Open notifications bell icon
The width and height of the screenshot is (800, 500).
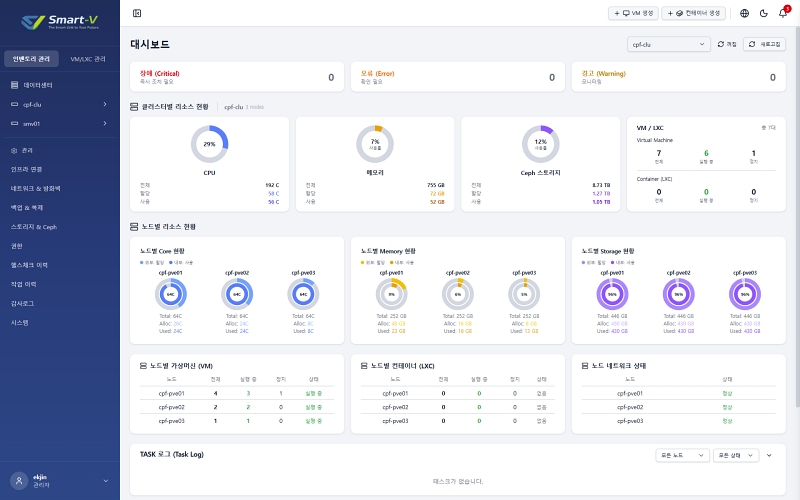tap(783, 13)
